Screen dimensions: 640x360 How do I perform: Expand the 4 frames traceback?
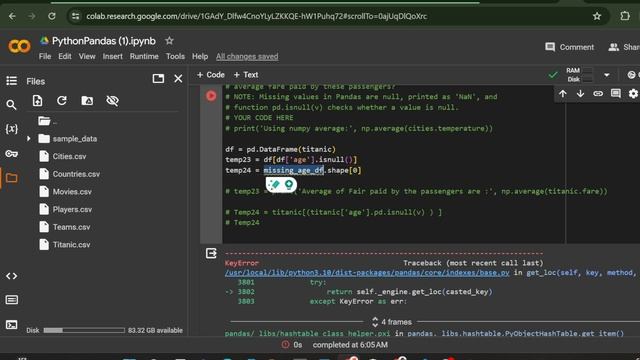(392, 322)
